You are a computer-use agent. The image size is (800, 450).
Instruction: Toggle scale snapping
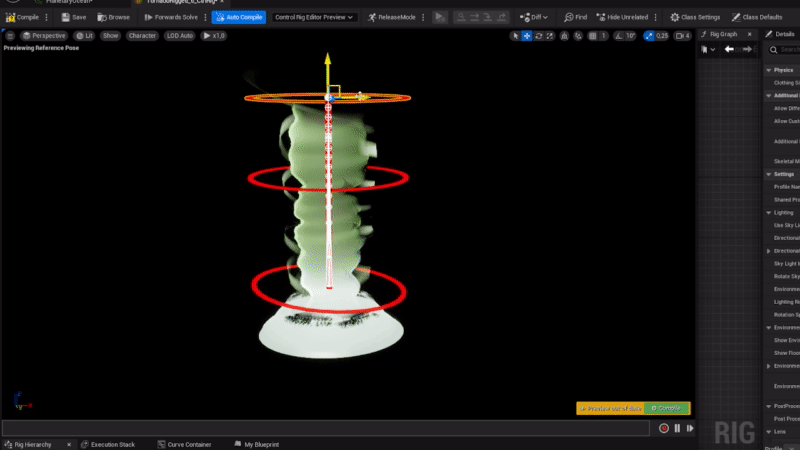648,36
